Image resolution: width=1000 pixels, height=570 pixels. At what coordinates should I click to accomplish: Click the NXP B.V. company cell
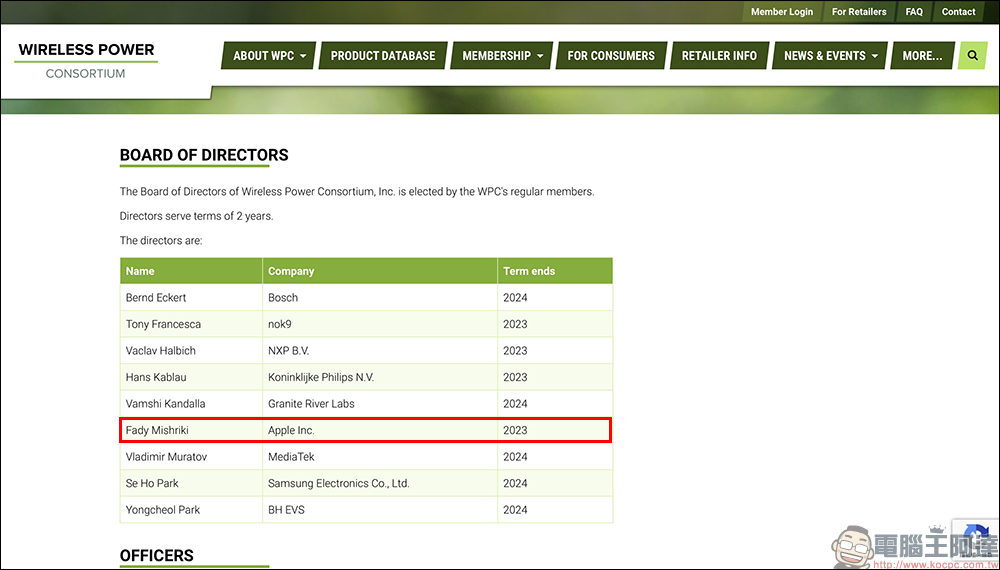[380, 351]
